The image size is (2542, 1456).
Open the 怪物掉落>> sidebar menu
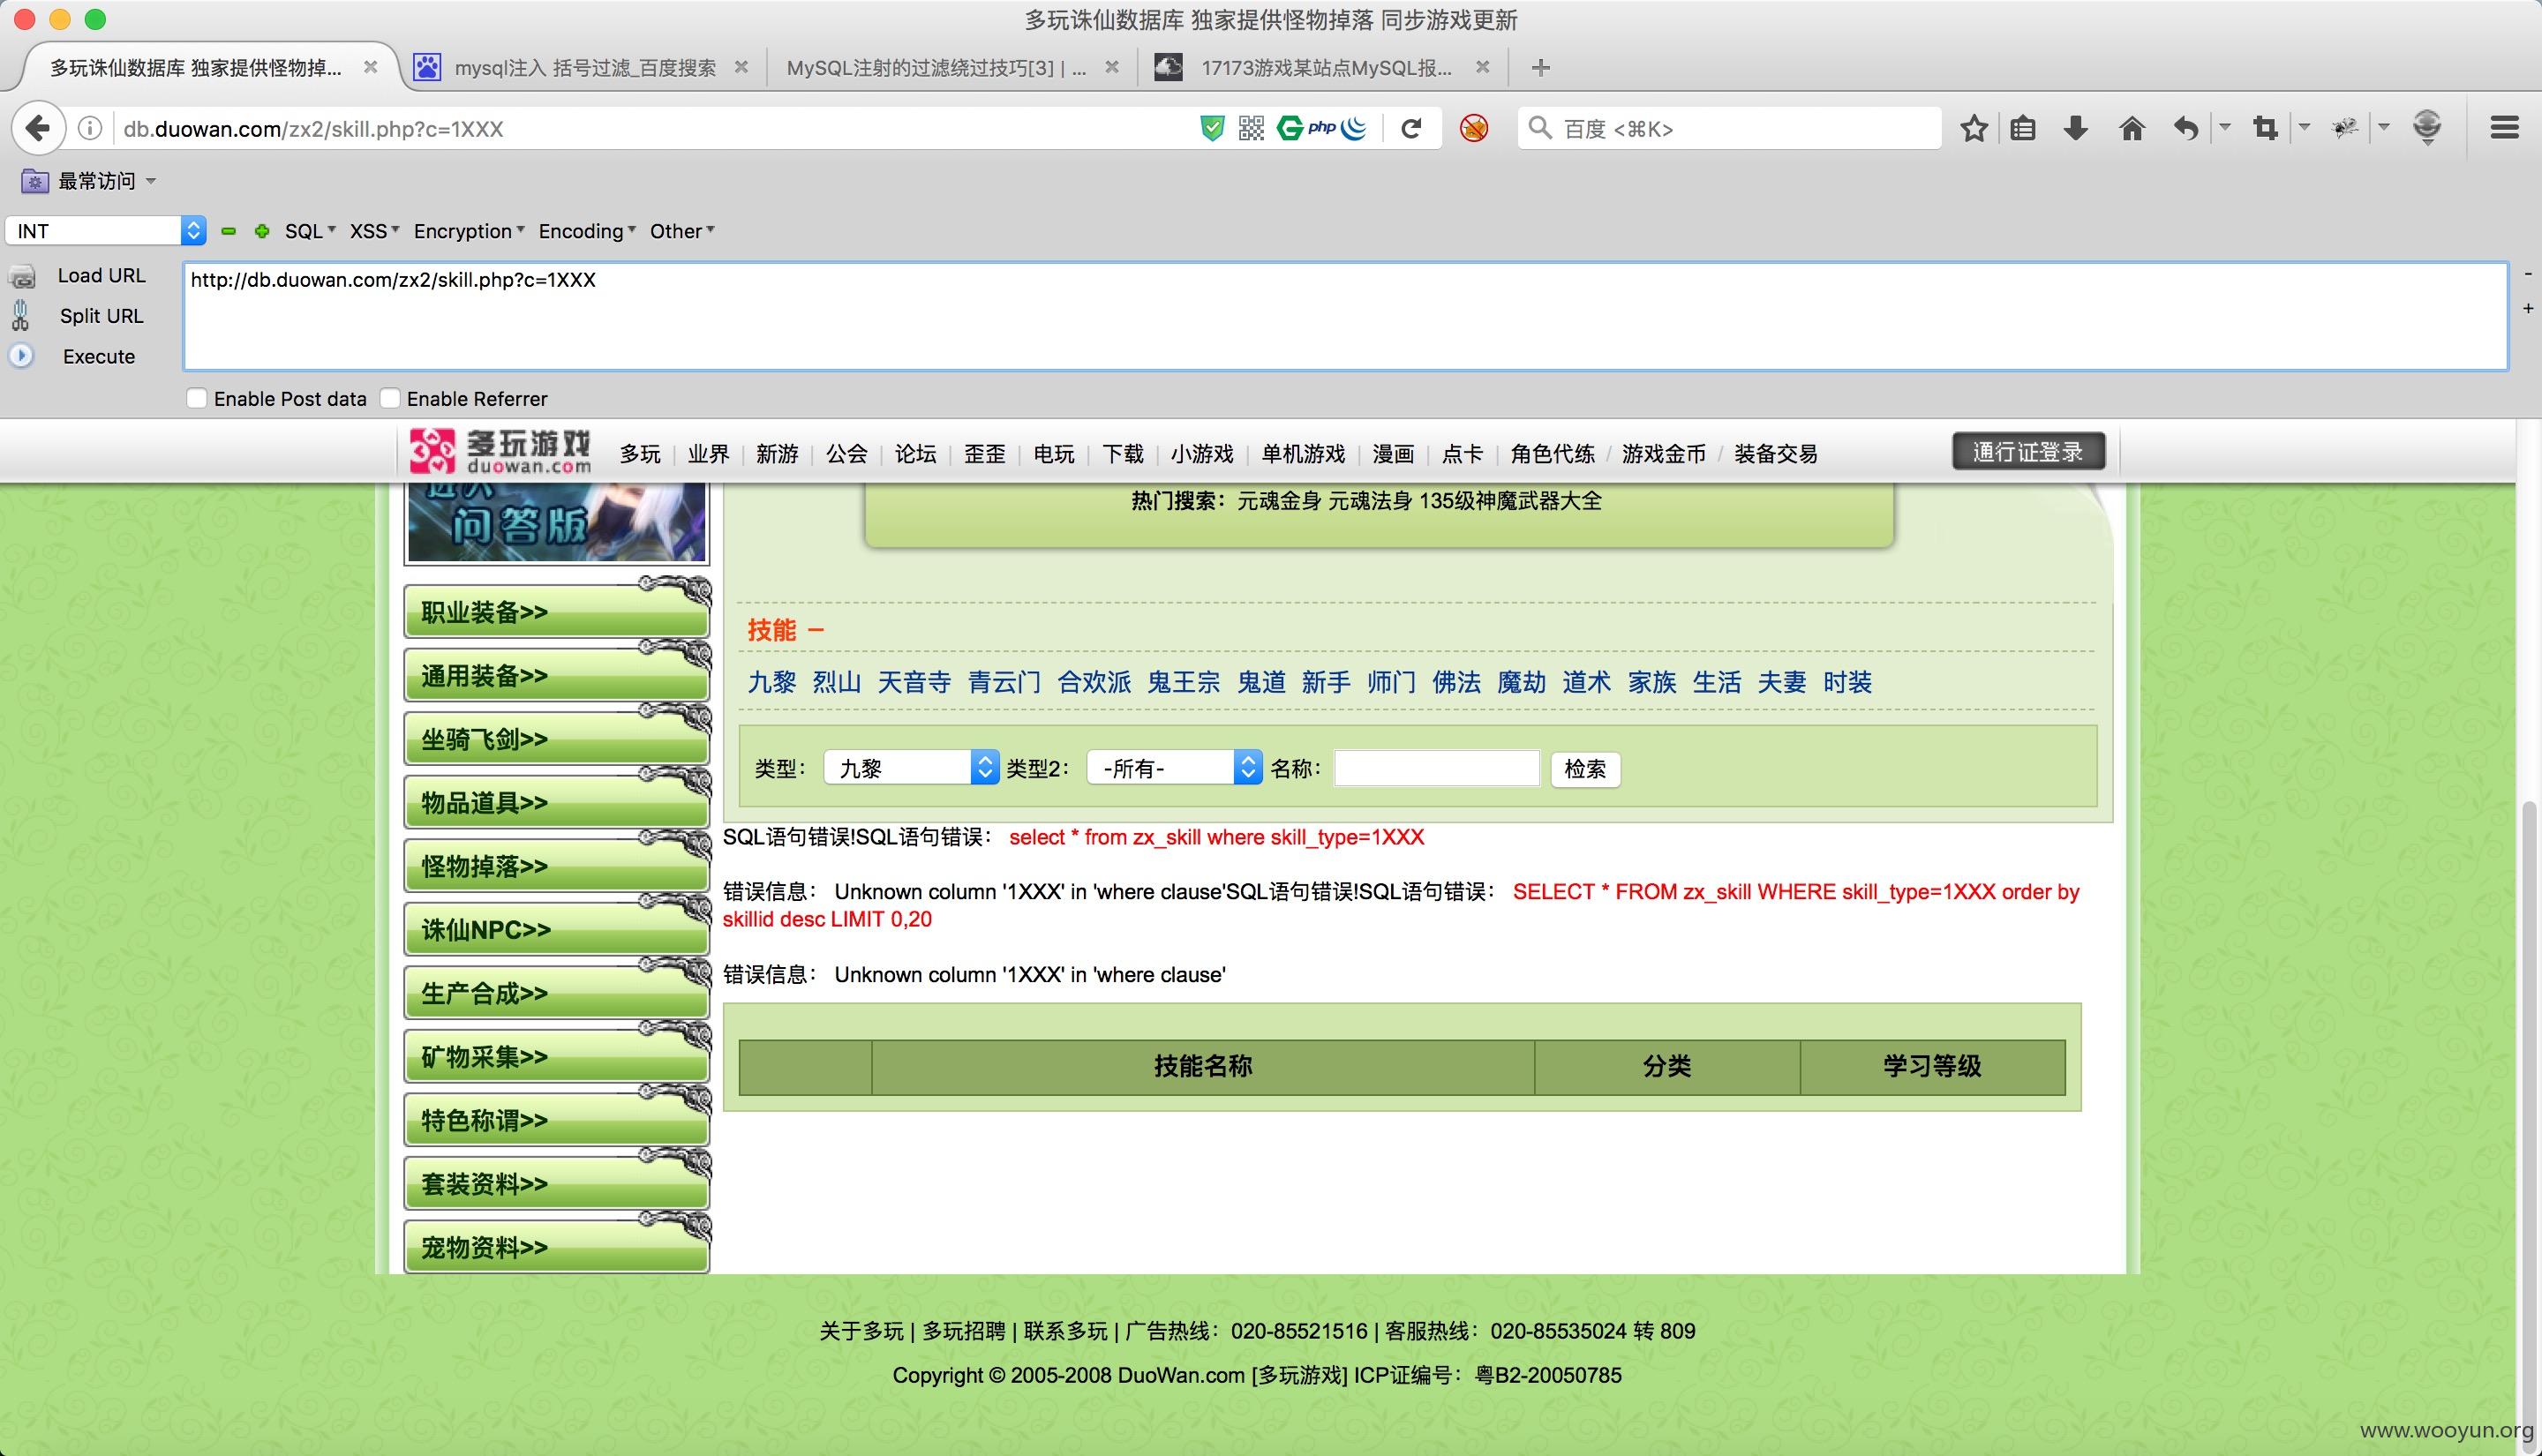[x=556, y=865]
